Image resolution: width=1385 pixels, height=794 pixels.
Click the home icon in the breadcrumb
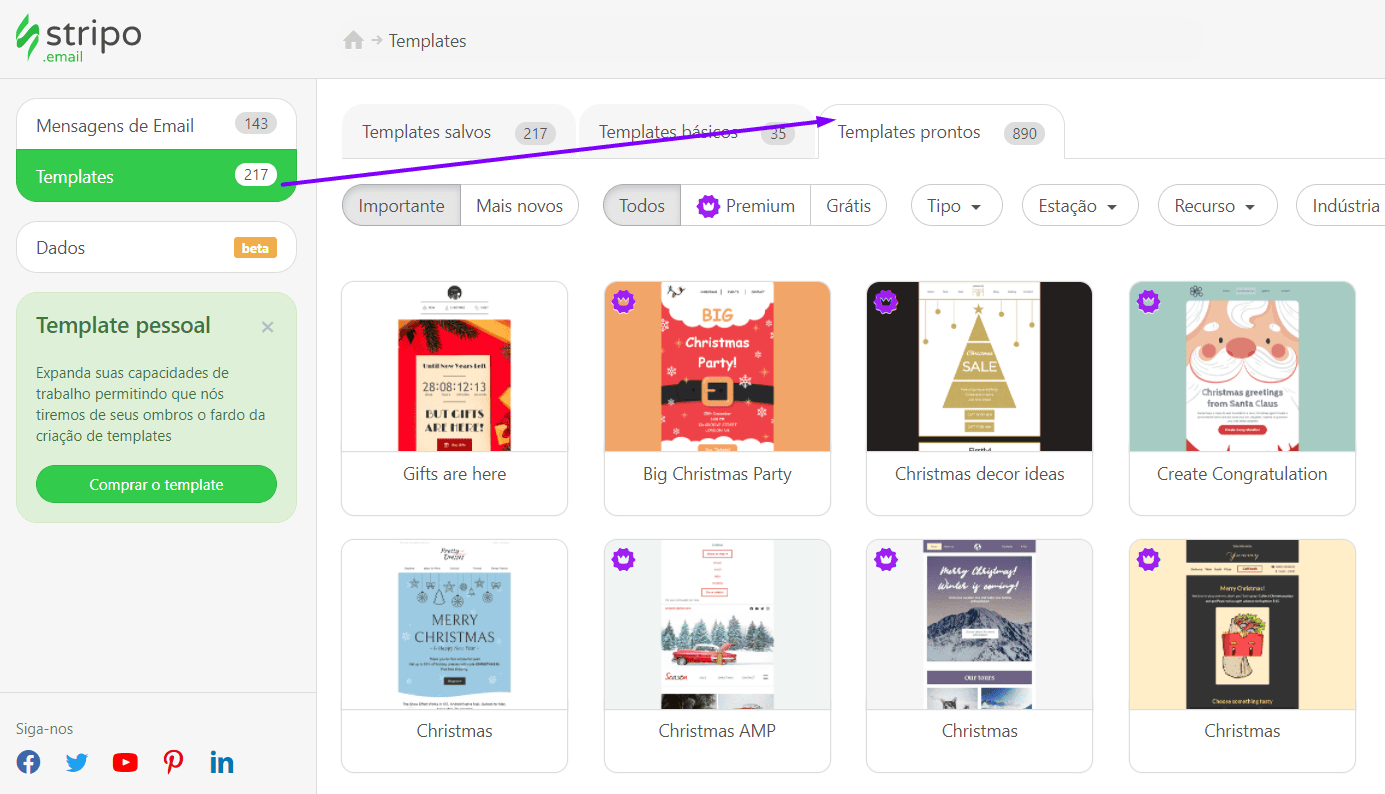[x=355, y=40]
